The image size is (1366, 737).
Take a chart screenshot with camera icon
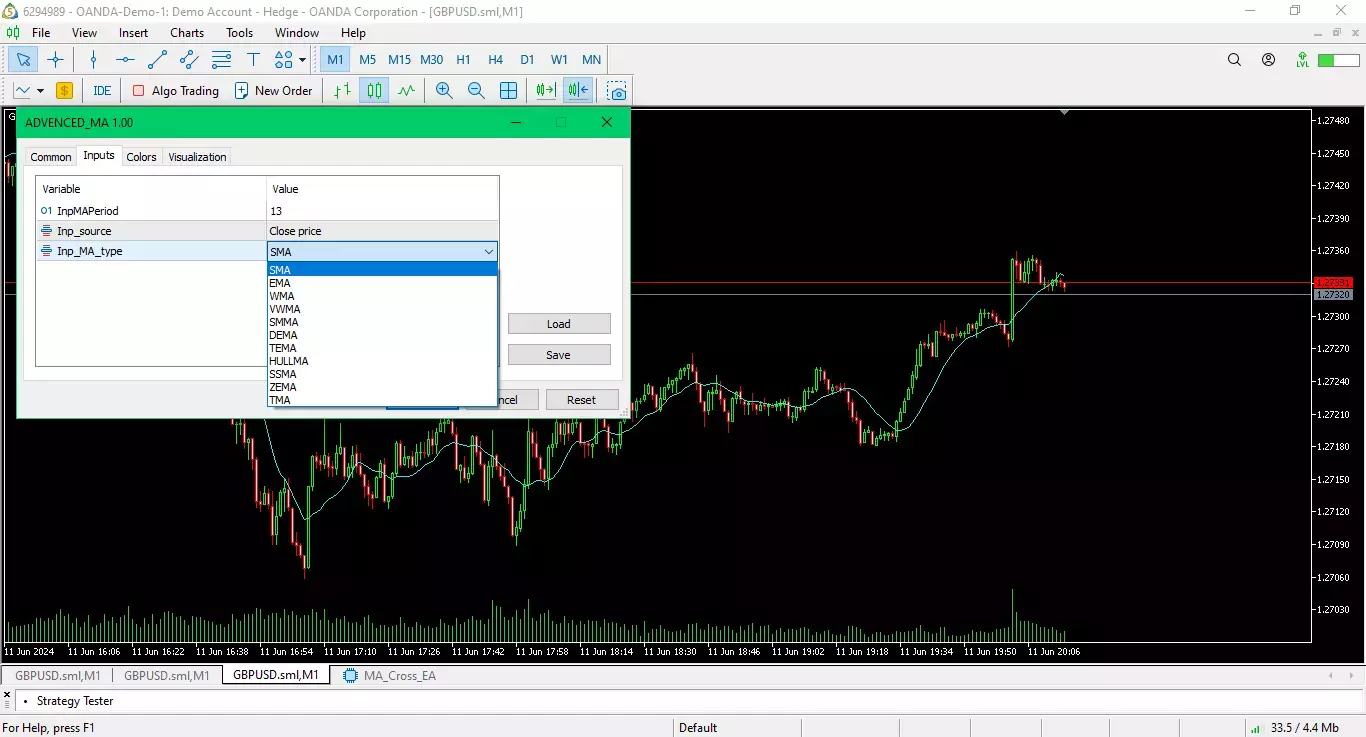(617, 91)
